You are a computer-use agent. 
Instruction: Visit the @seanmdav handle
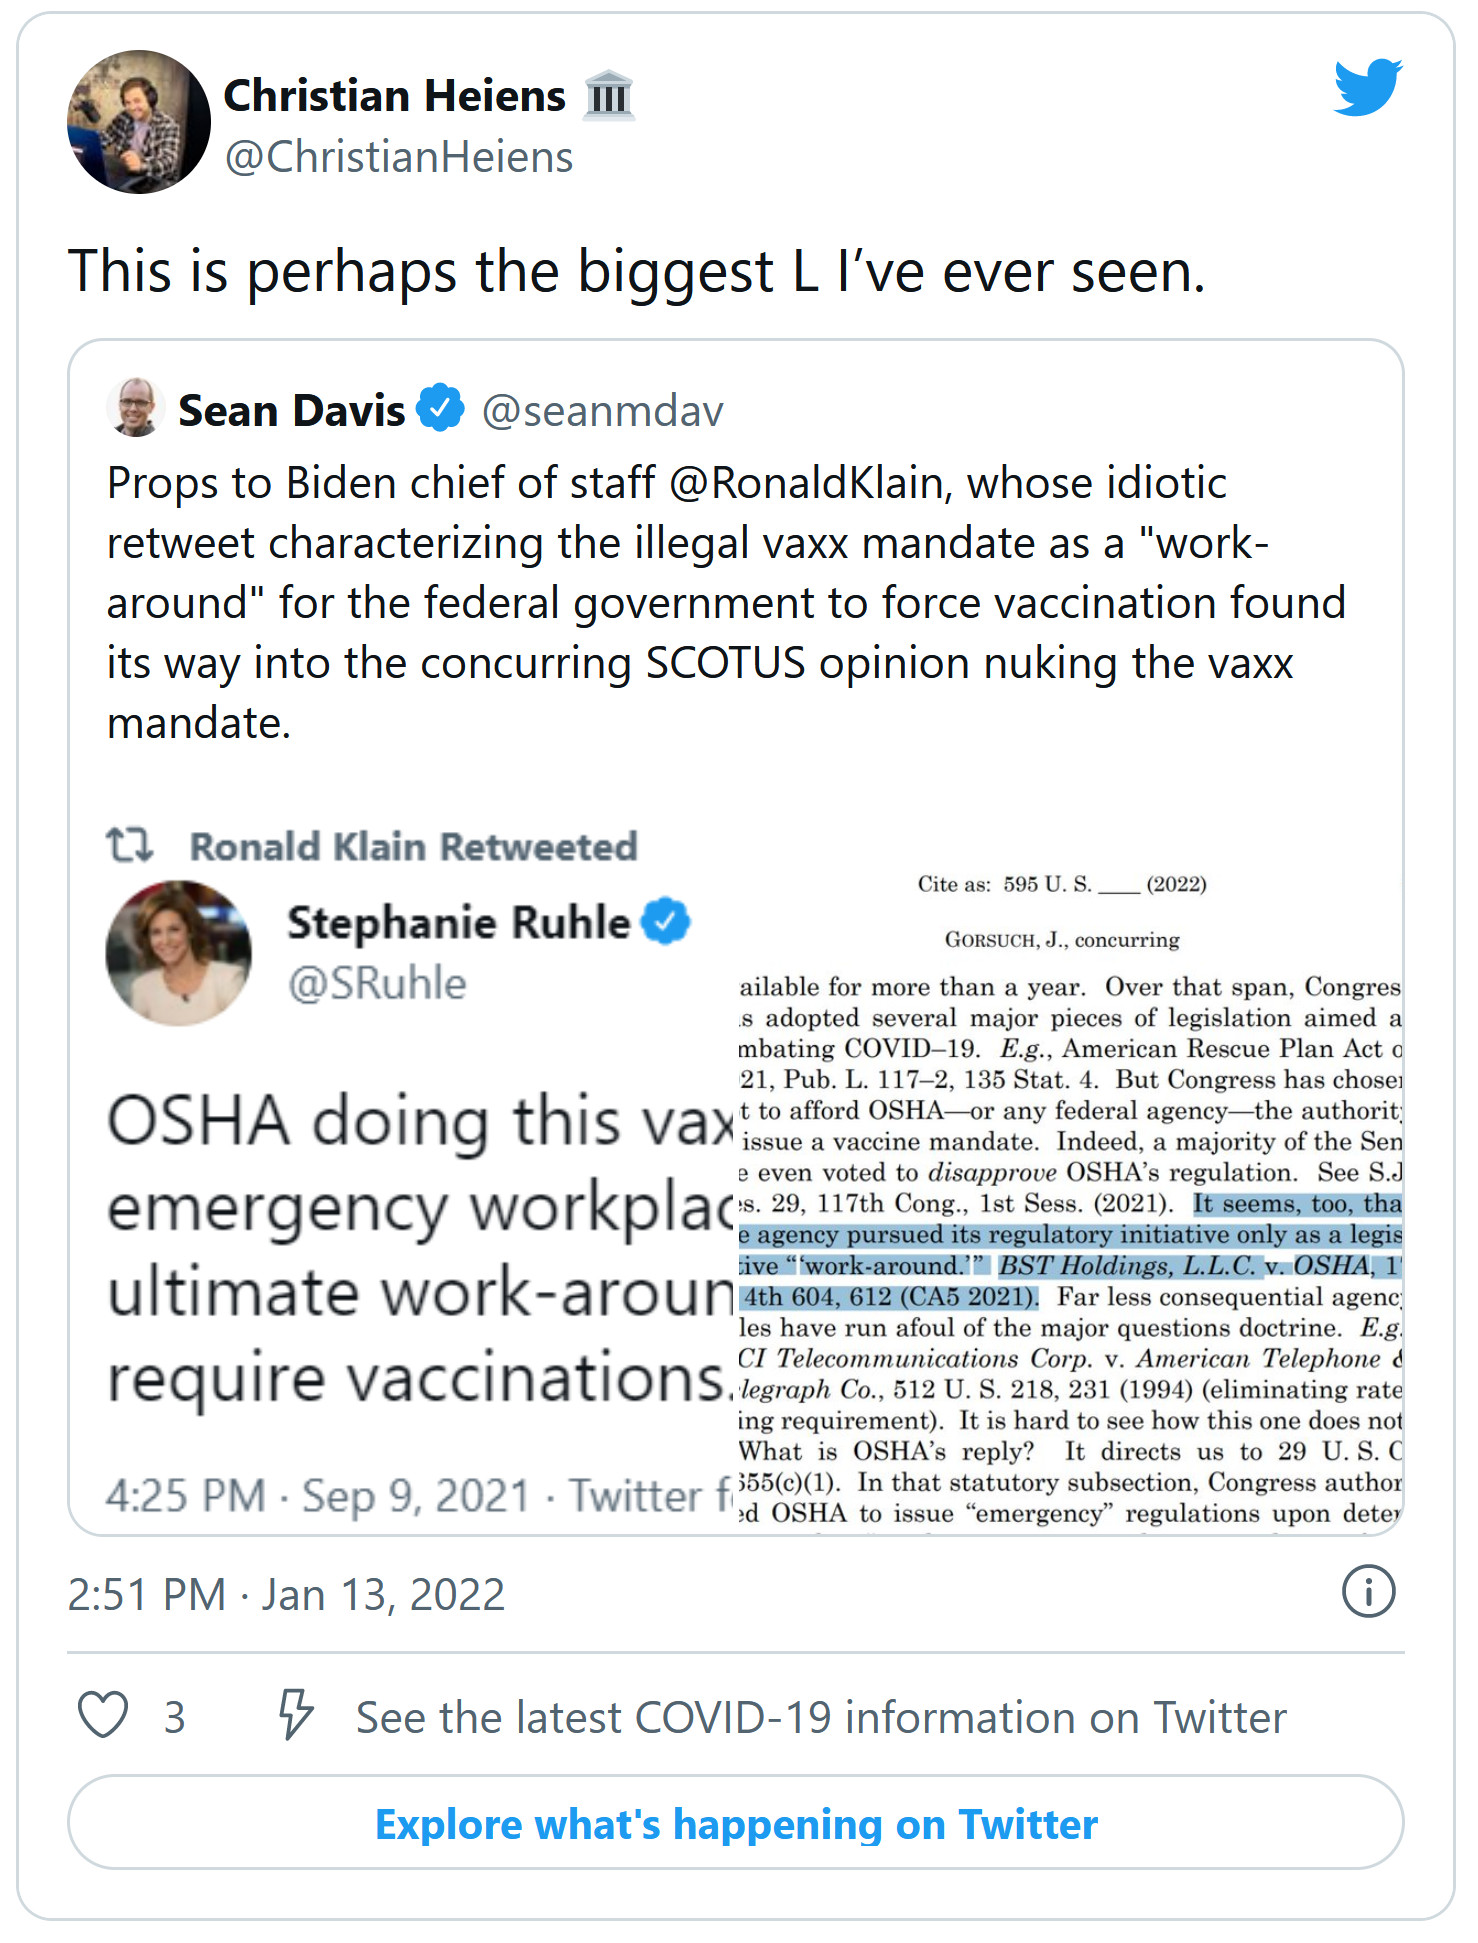[602, 411]
